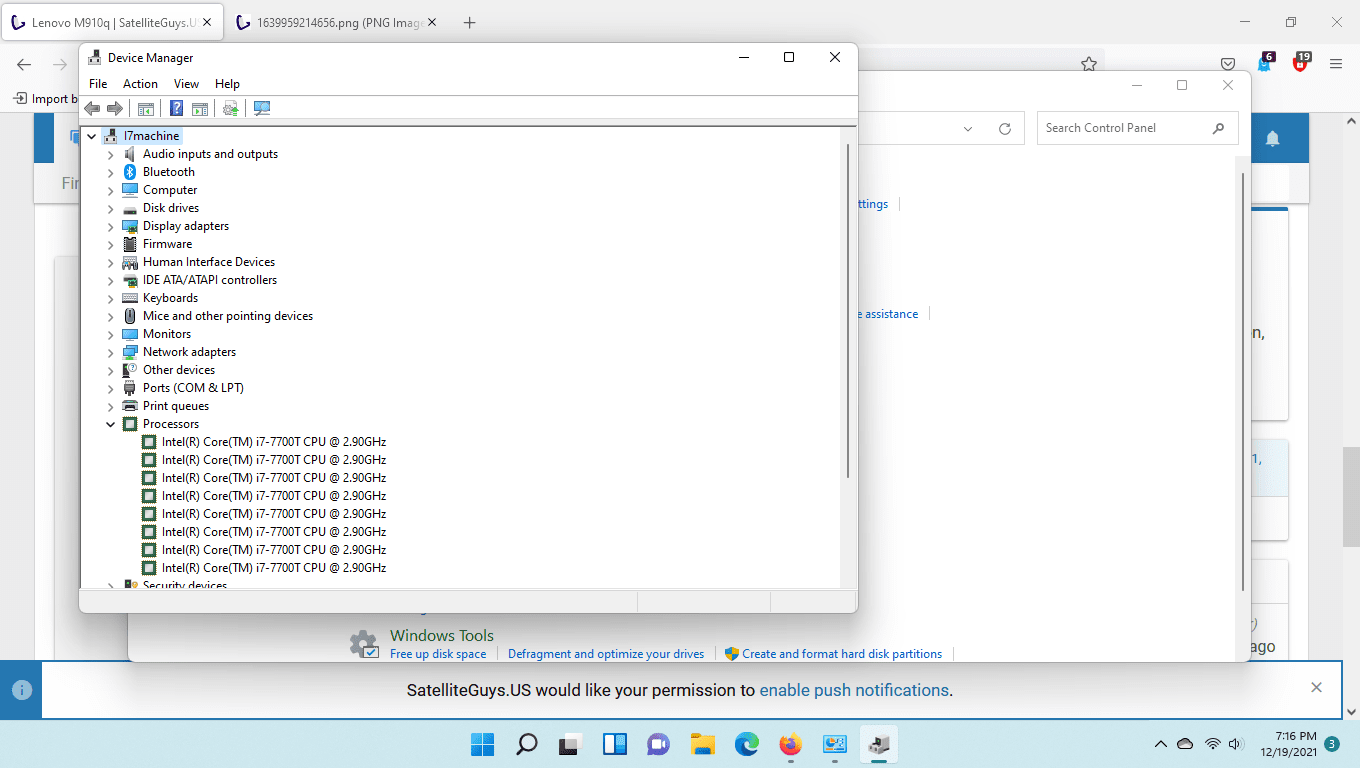
Task: Click the Device Manager taskbar icon
Action: (879, 744)
